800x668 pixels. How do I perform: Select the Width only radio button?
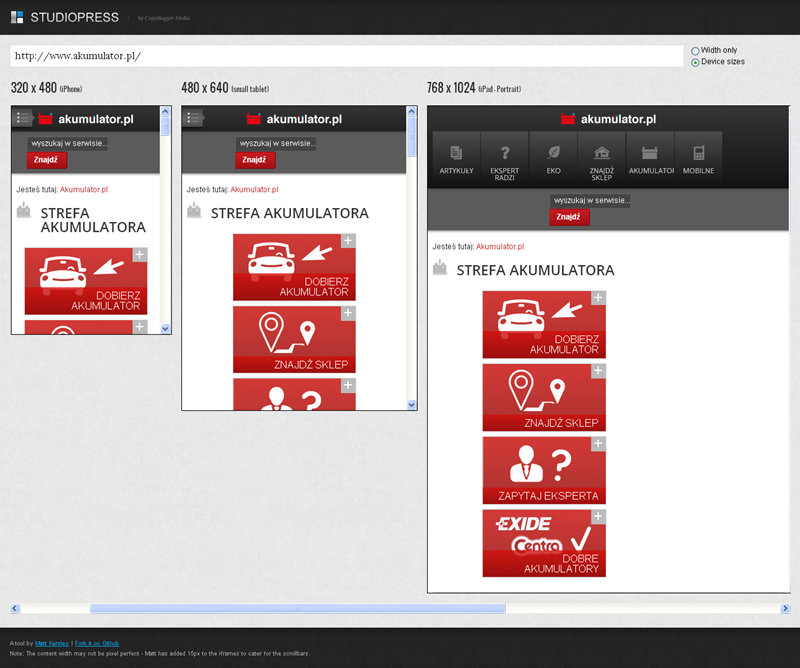tap(695, 50)
